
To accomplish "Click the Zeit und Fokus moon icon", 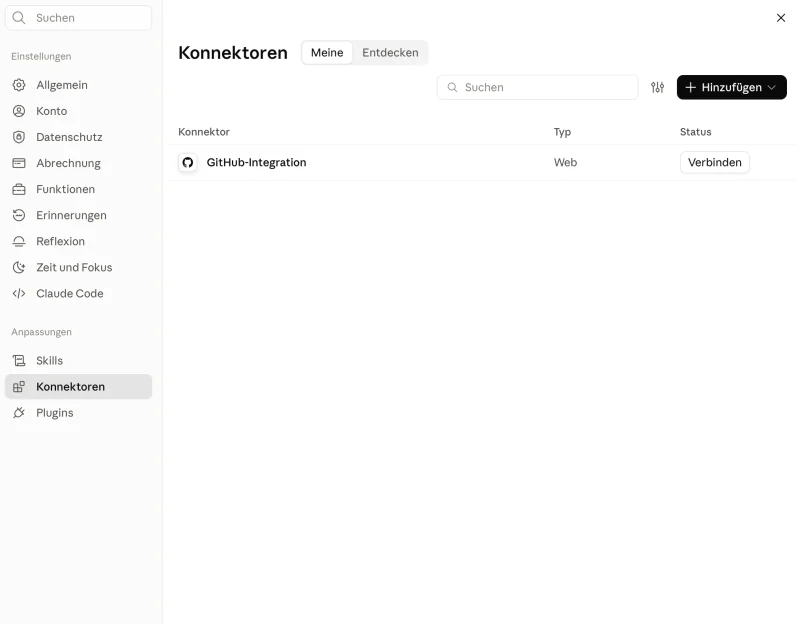I will click(x=19, y=267).
